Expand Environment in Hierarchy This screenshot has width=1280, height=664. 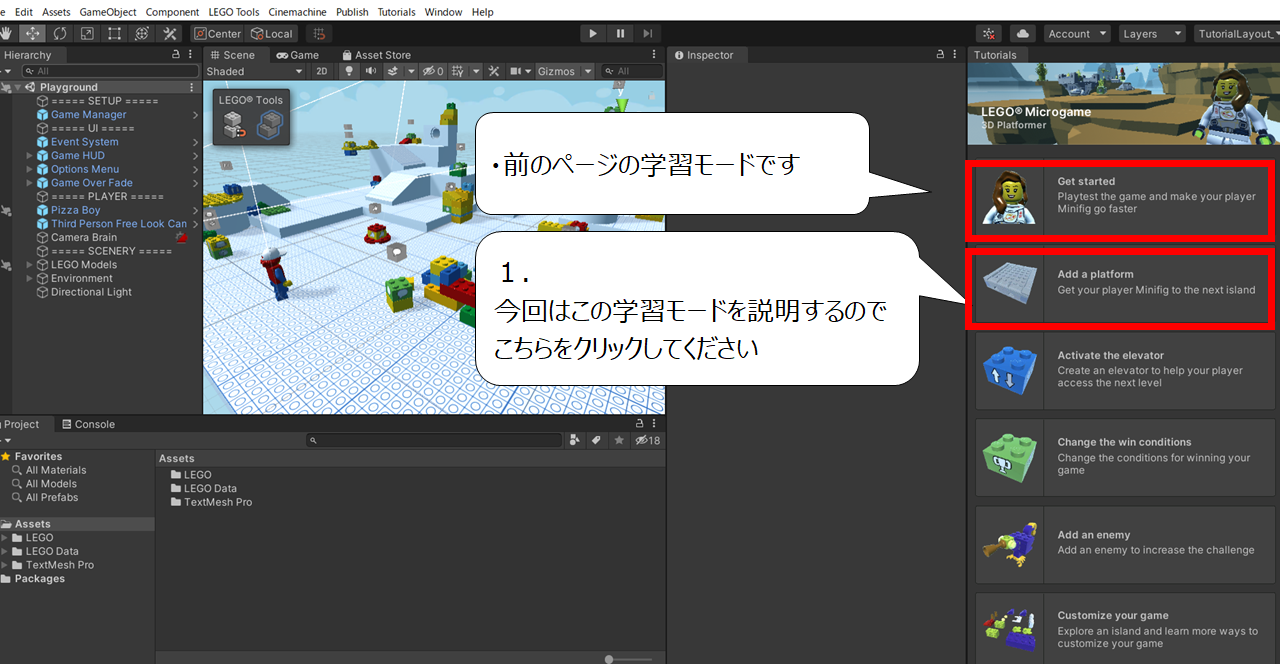29,278
